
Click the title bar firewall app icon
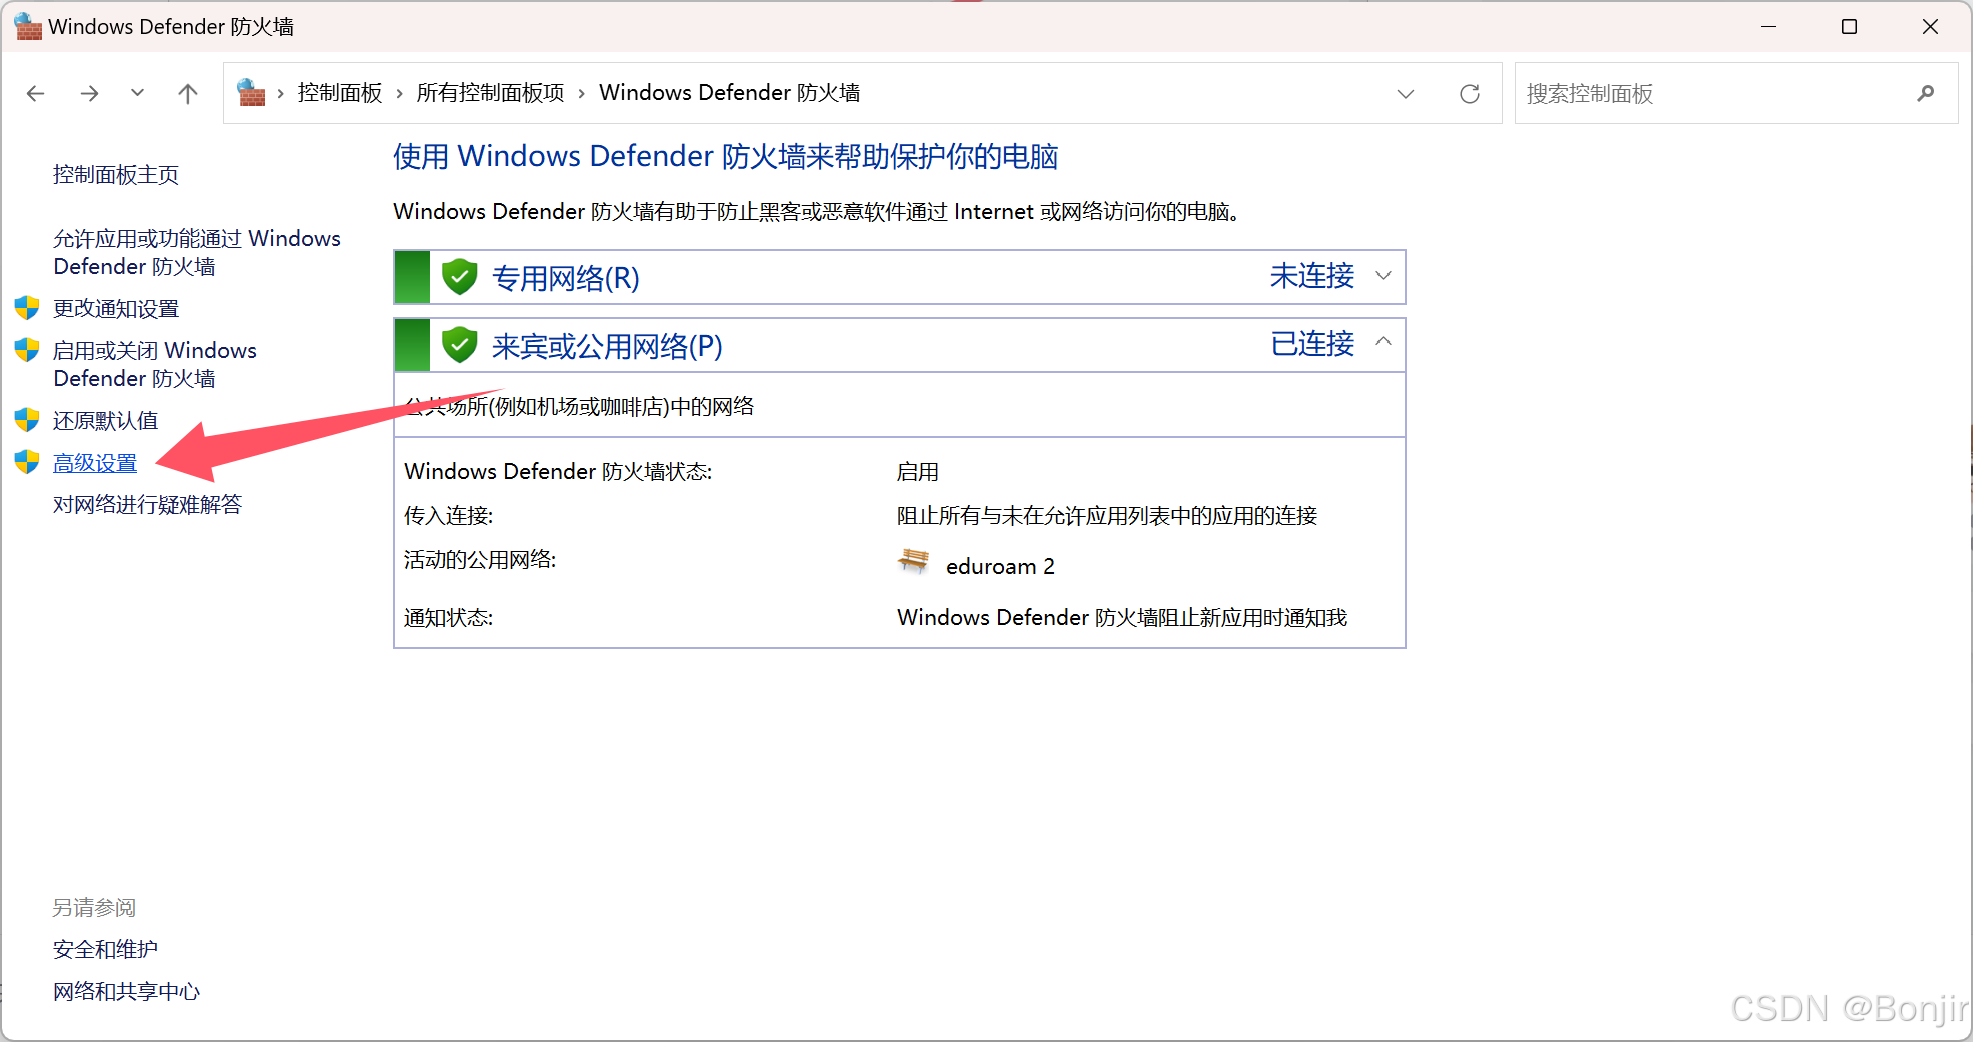pyautogui.click(x=28, y=27)
